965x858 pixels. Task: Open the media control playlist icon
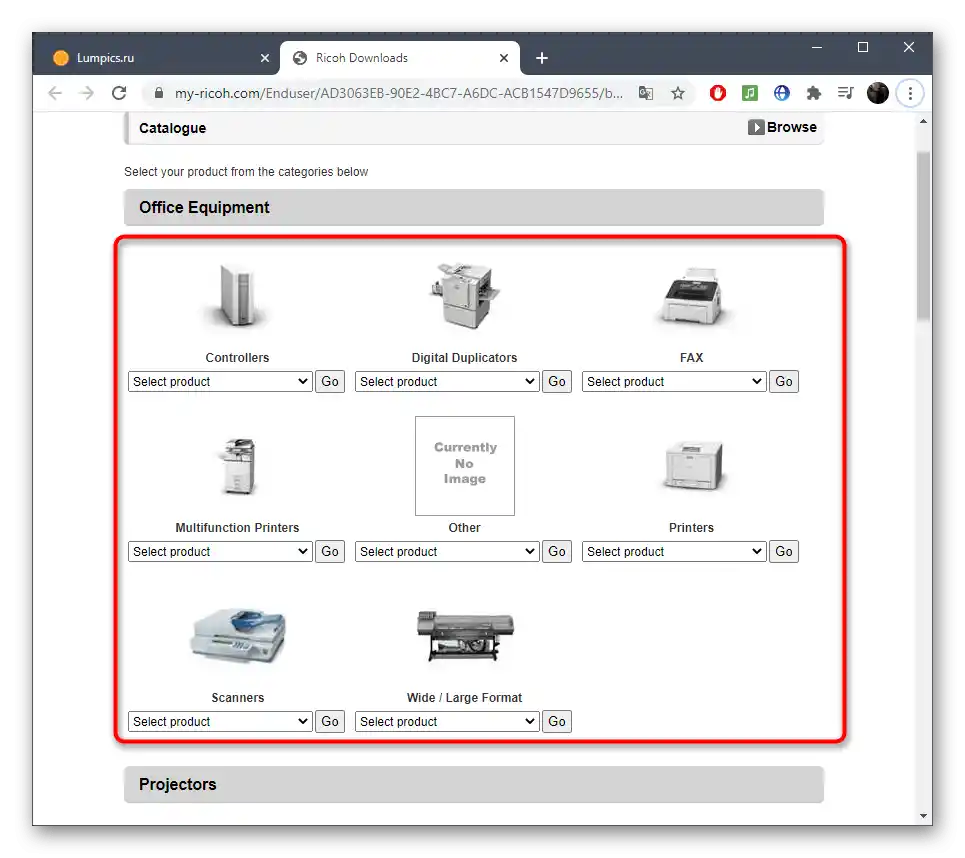pos(846,93)
